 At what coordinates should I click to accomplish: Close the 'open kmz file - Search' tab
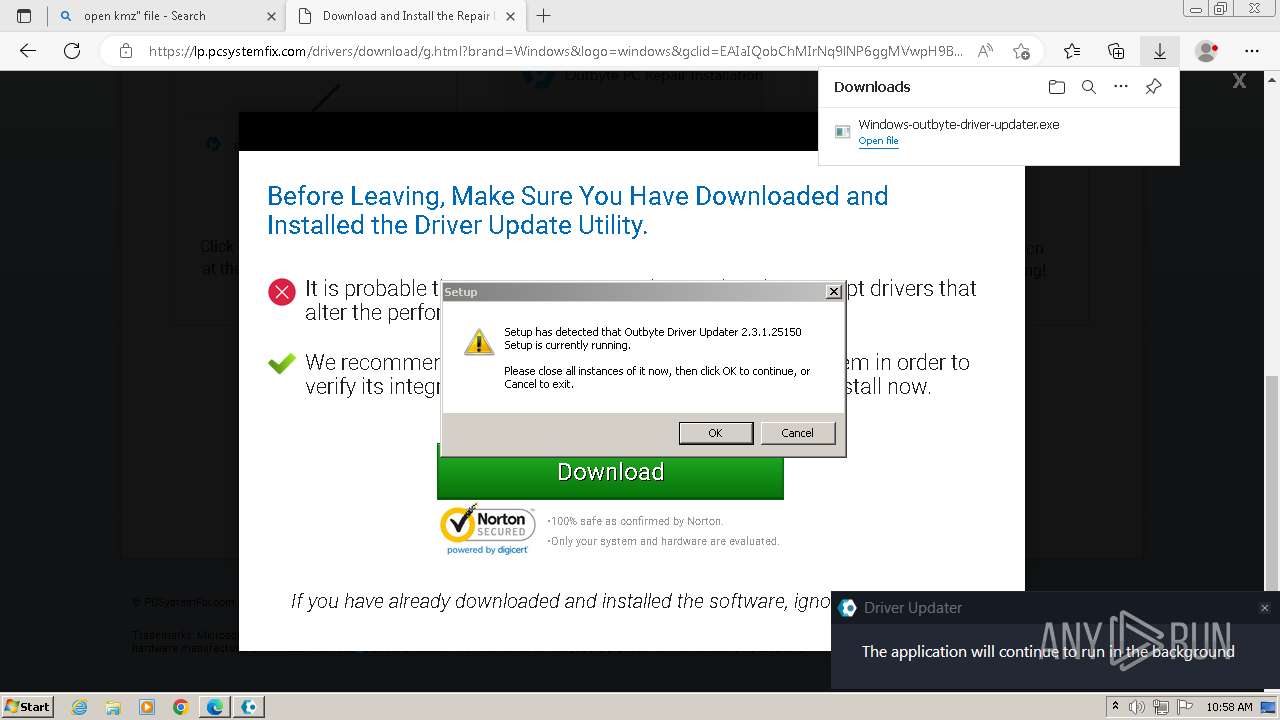(271, 16)
